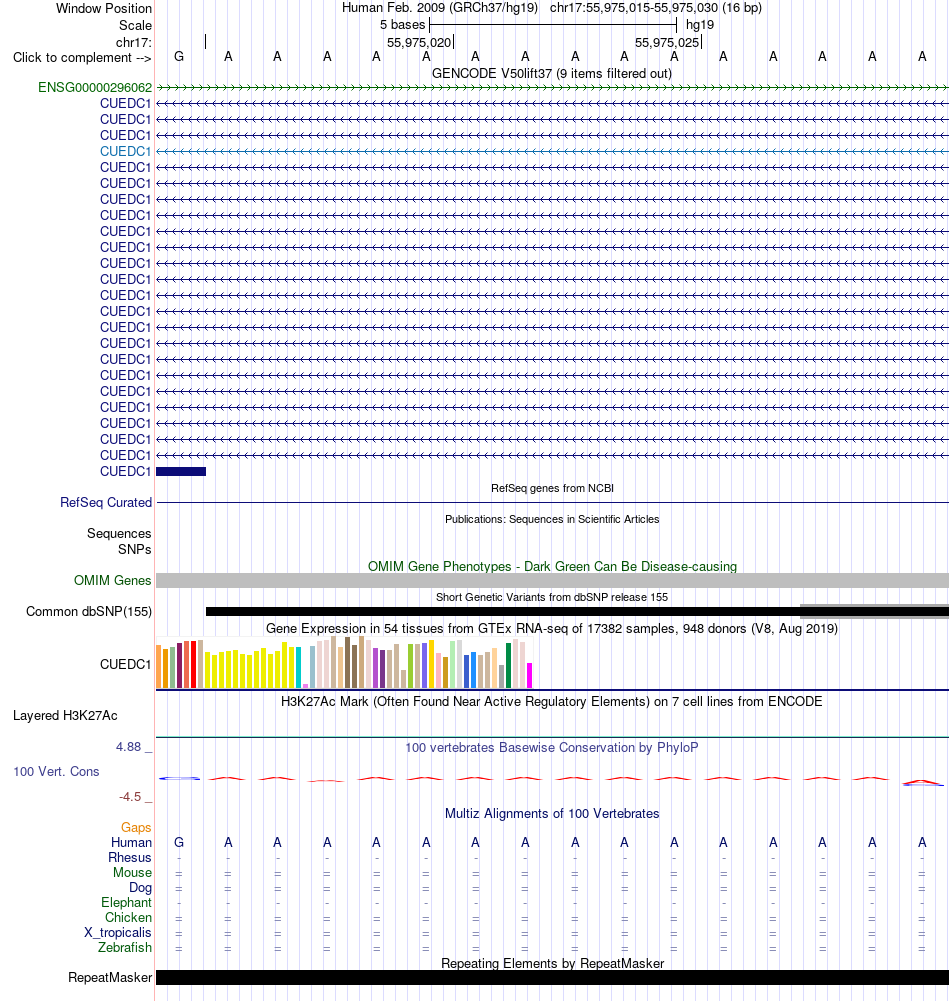Click the Rhesus alignment row label
The width and height of the screenshot is (950, 1001).
130,857
